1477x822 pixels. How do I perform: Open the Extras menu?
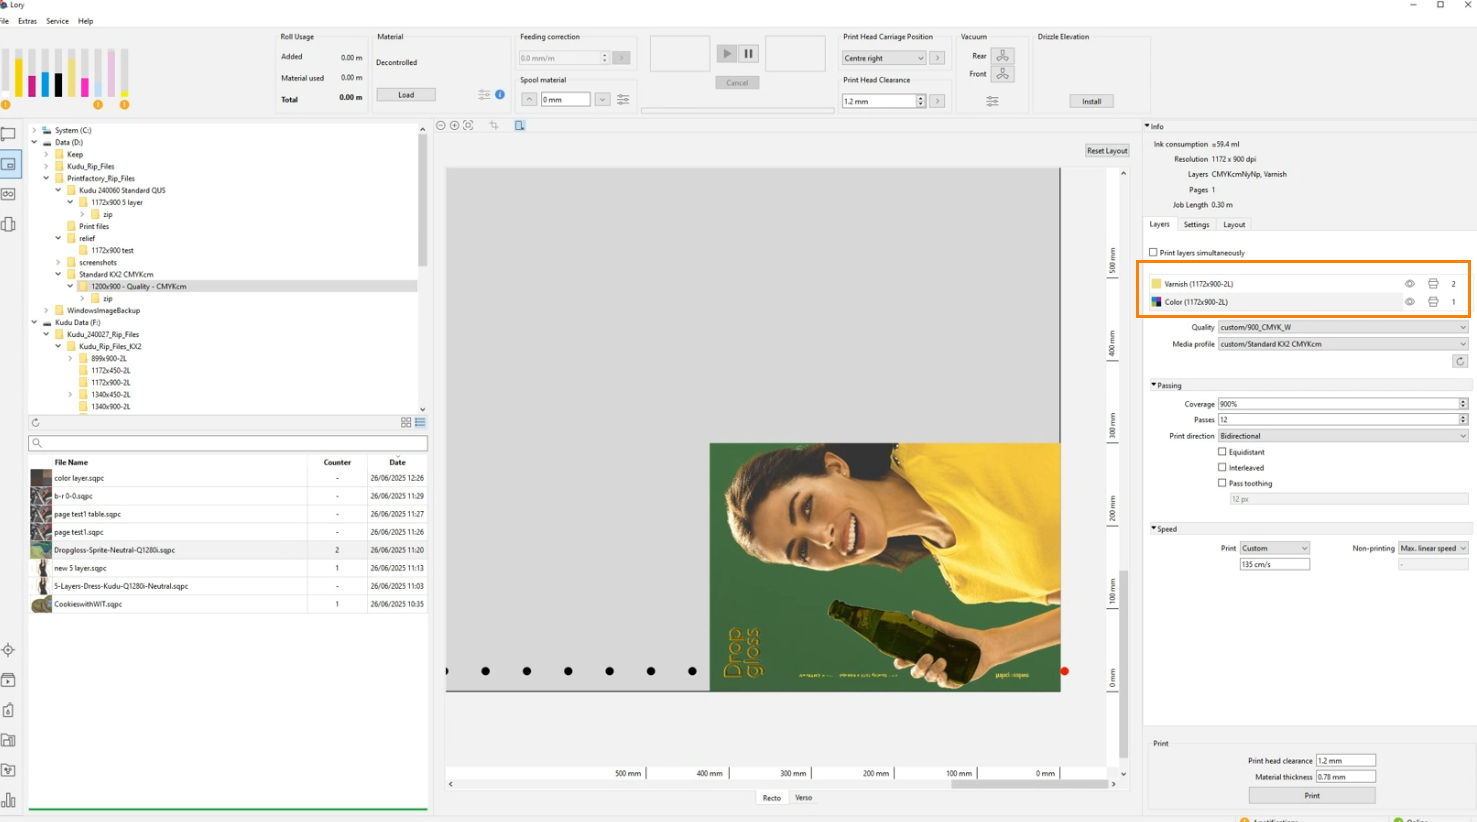pos(27,21)
